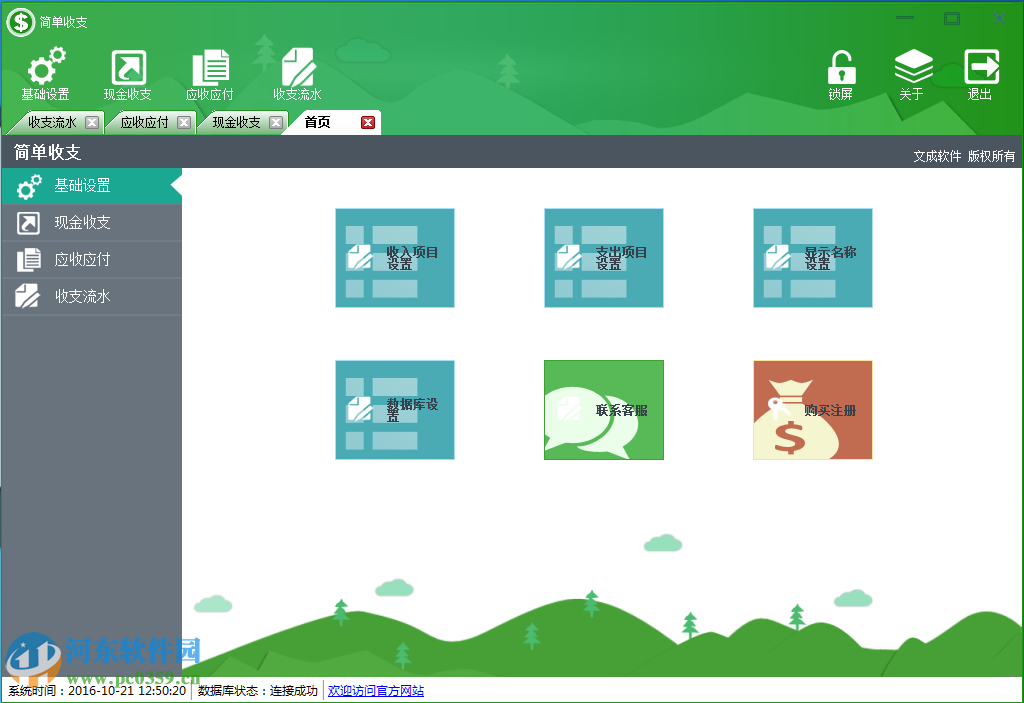The width and height of the screenshot is (1024, 703).
Task: Click the 简单收支 dollar logo icon
Action: point(20,22)
